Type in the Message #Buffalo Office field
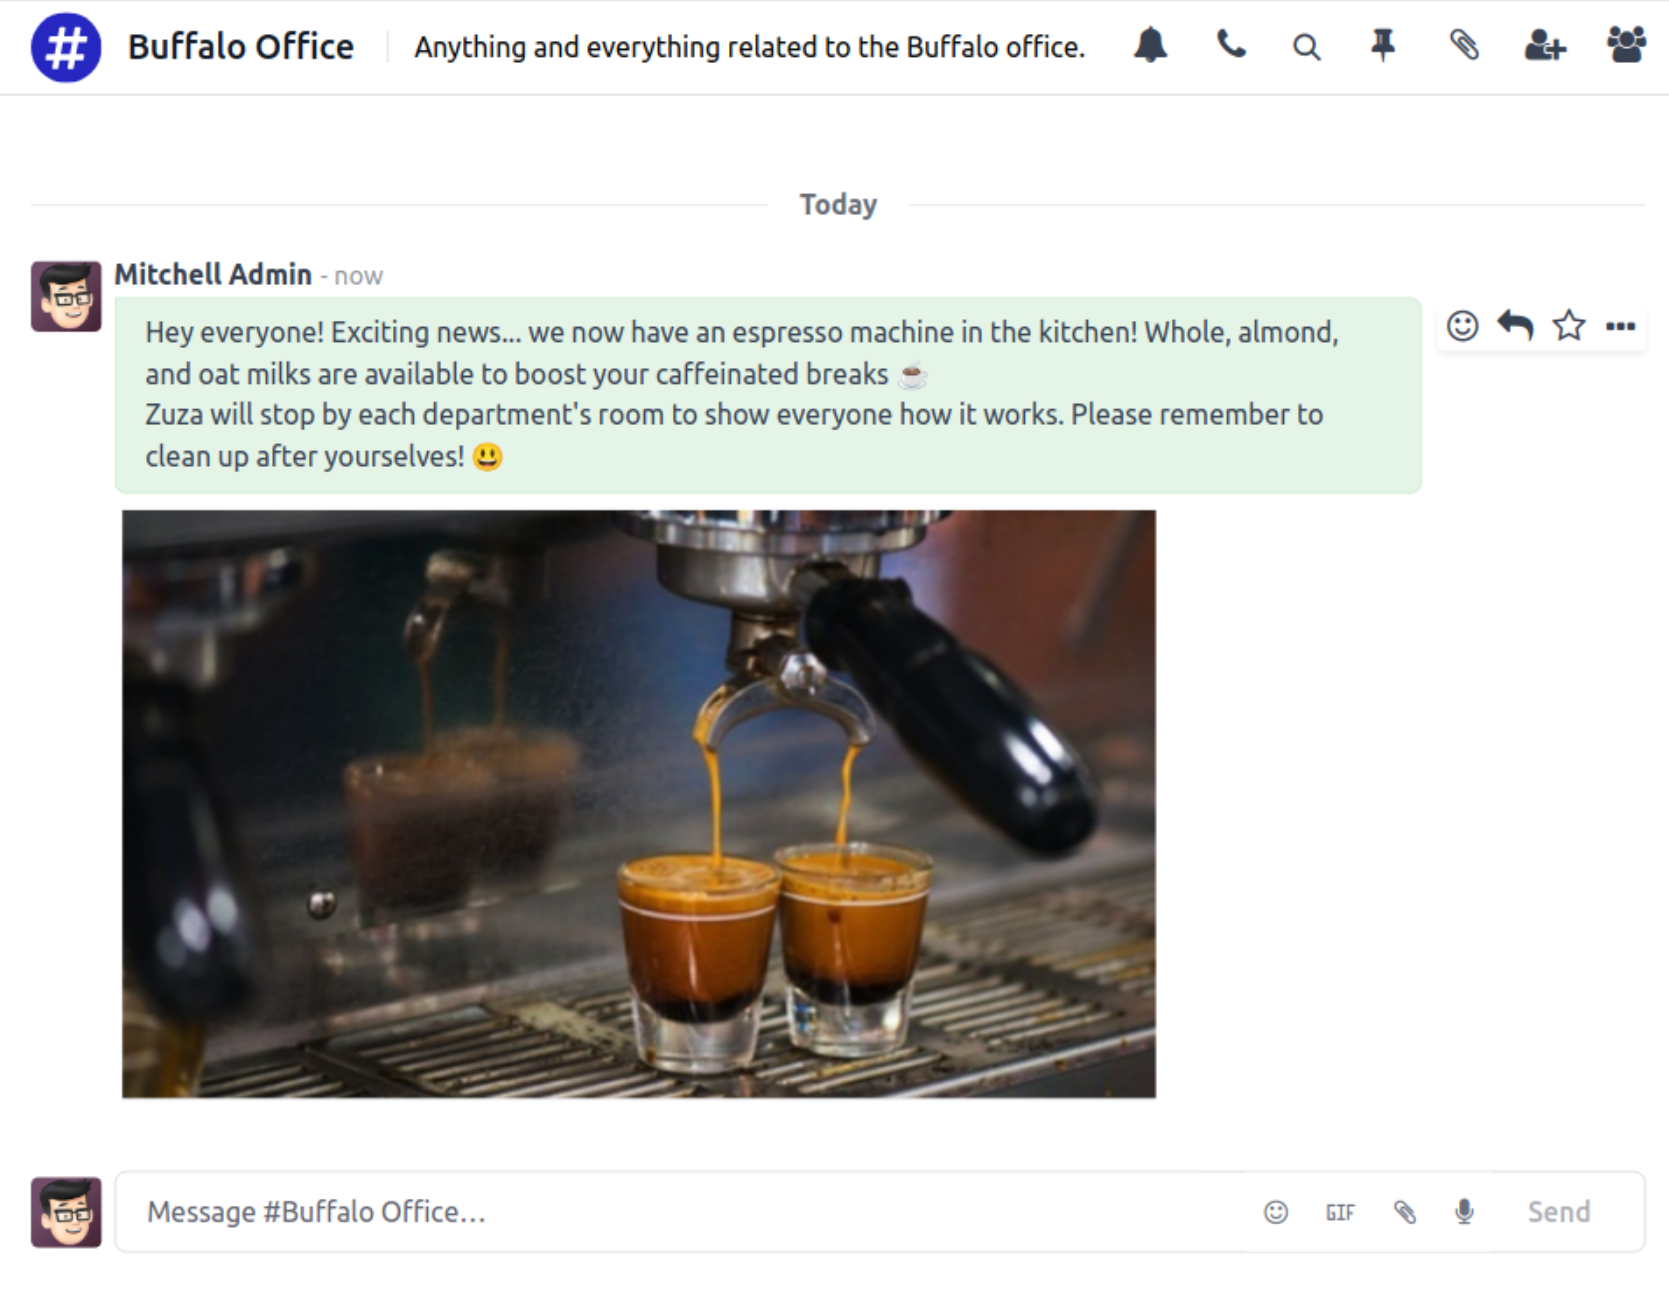This screenshot has height=1315, width=1669. pos(680,1212)
